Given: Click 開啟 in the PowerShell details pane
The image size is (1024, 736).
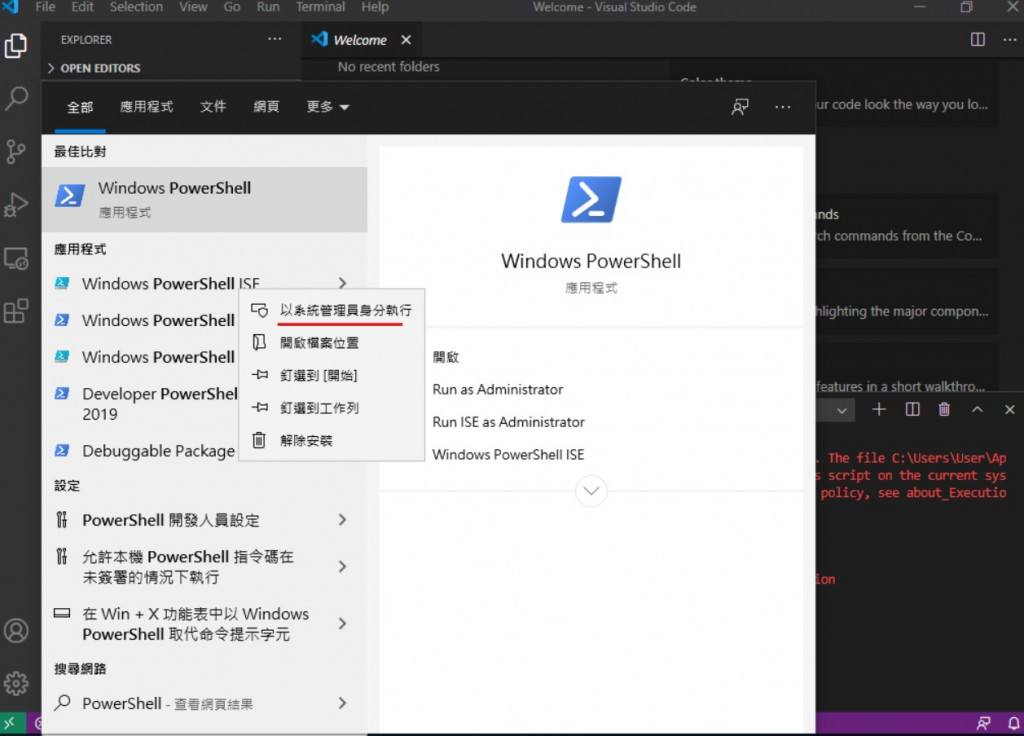Looking at the screenshot, I should coord(445,357).
